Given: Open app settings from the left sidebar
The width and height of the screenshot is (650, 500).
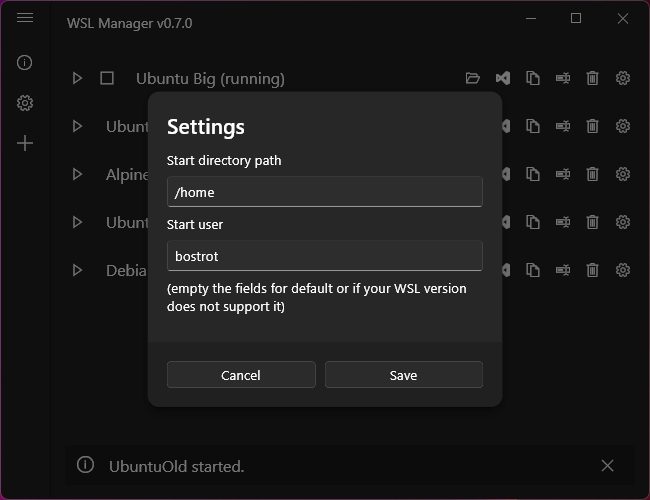Looking at the screenshot, I should [25, 103].
